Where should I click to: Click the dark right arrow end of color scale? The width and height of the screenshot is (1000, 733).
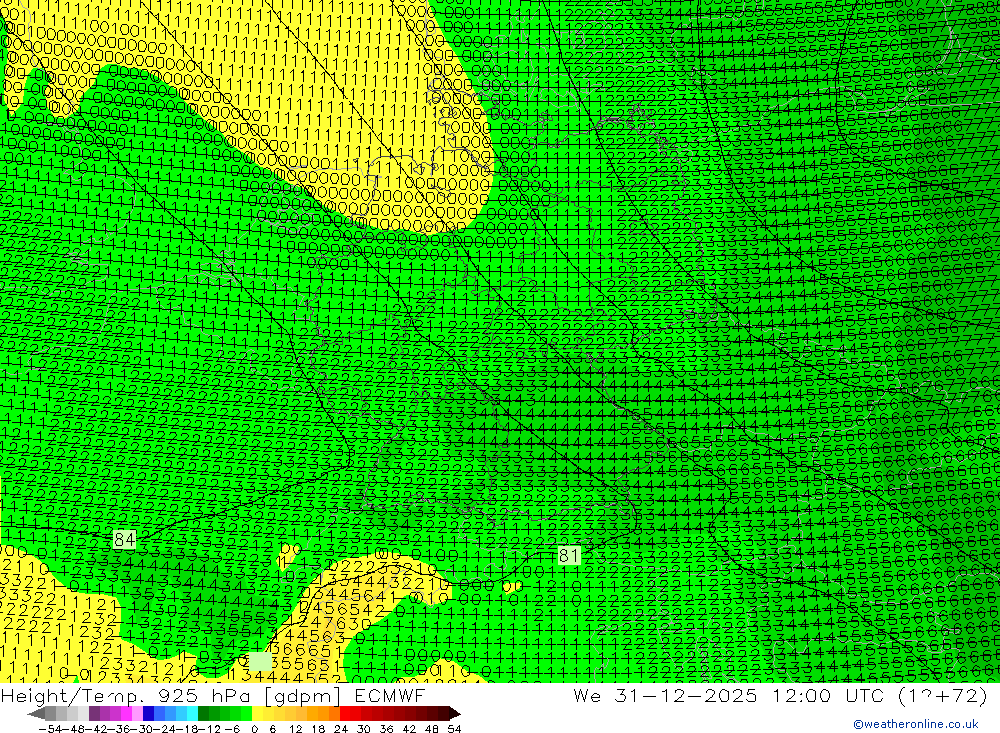coord(455,714)
